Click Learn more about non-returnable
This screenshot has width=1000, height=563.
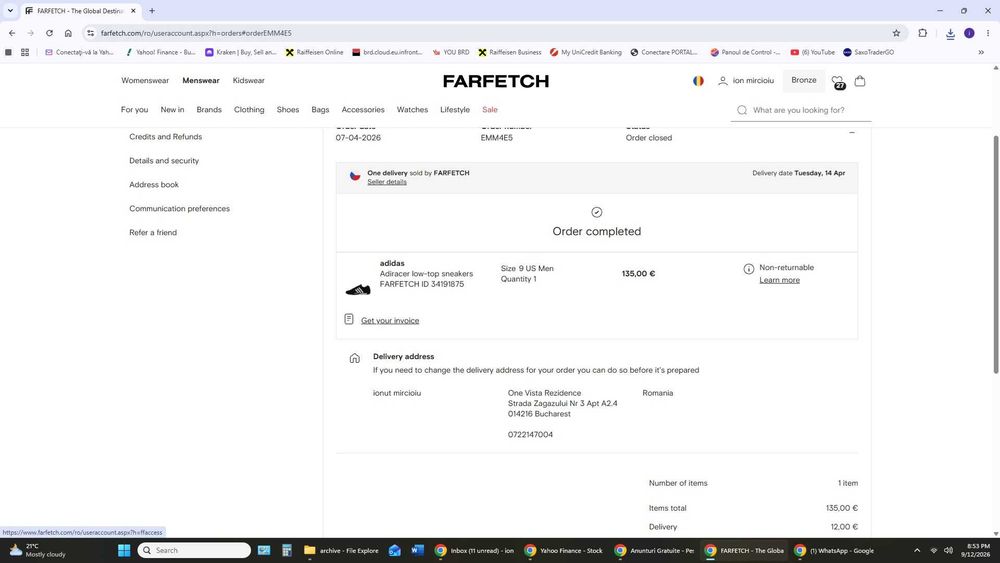779,280
